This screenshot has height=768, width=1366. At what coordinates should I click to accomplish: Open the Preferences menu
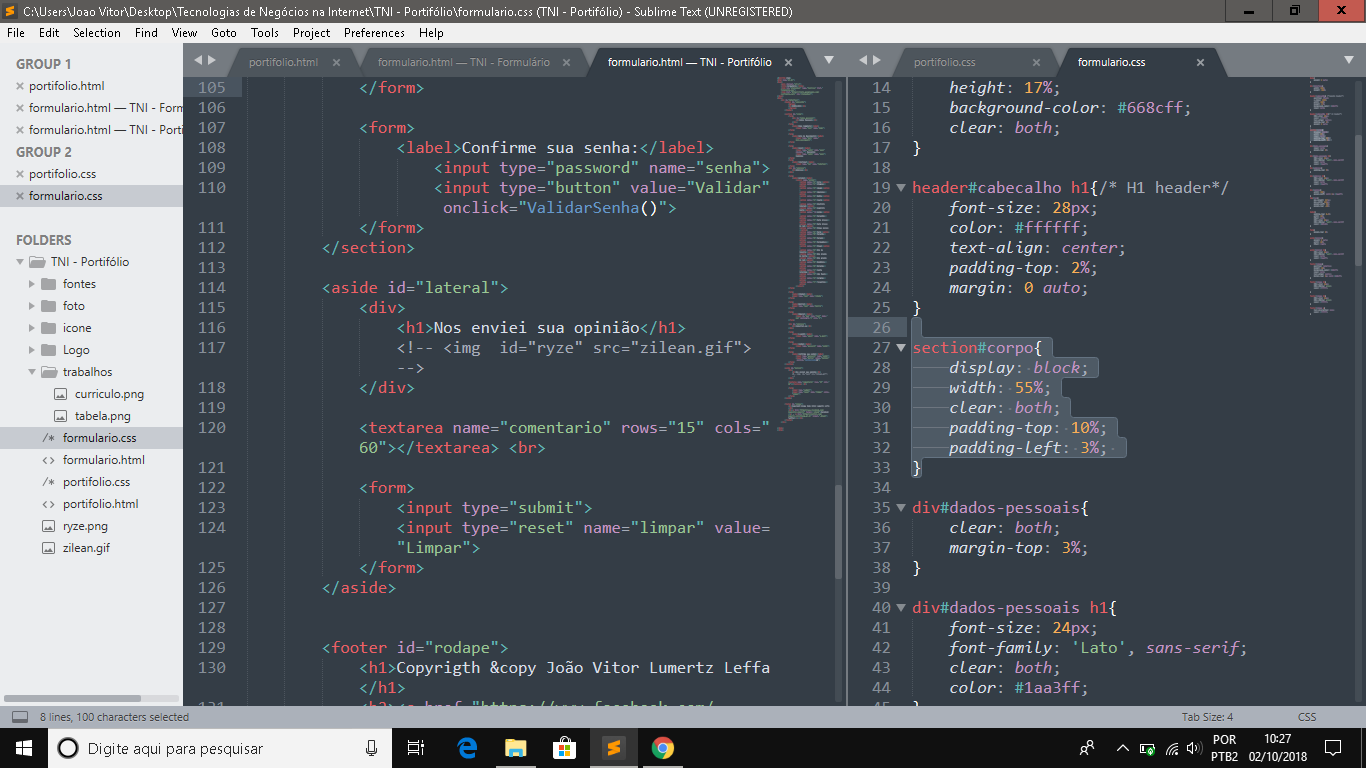[x=374, y=33]
